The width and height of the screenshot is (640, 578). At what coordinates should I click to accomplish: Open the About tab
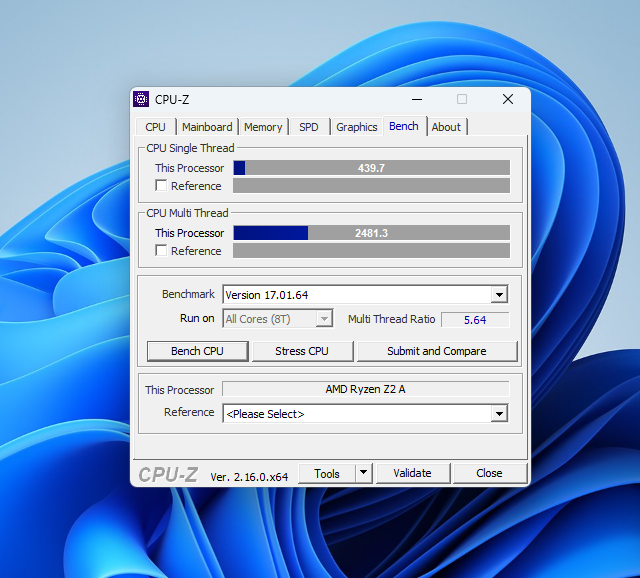(446, 127)
